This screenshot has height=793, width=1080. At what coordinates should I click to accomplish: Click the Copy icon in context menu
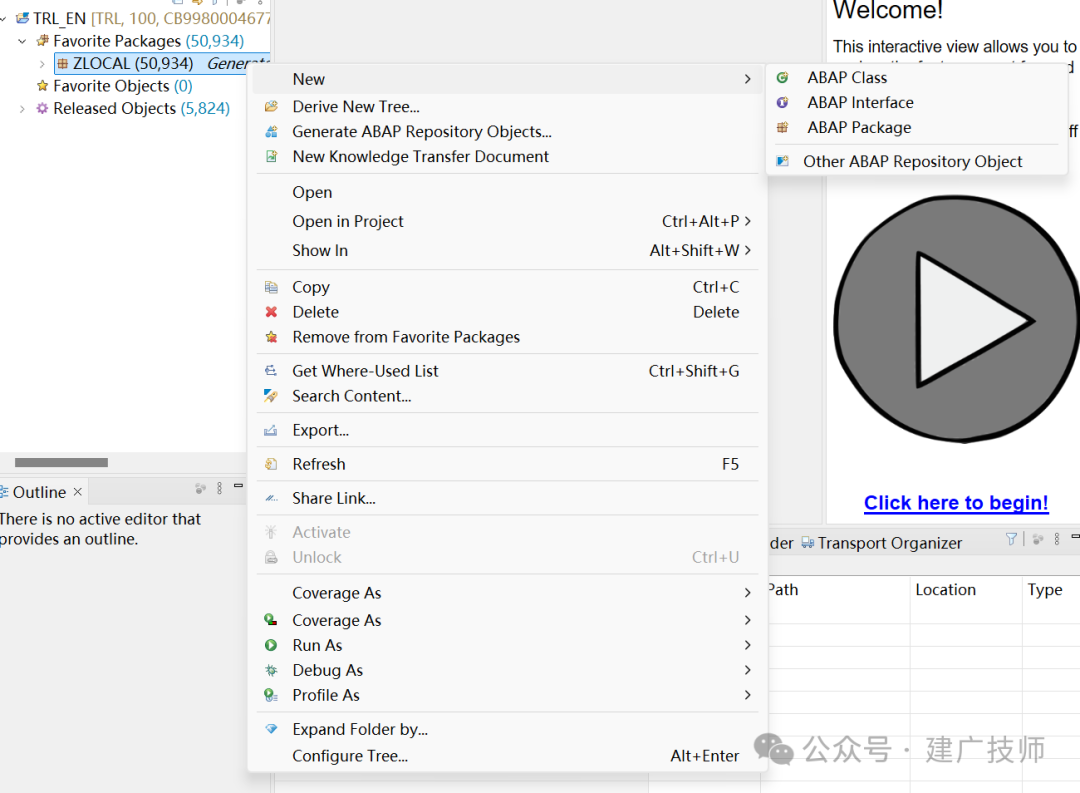[x=271, y=287]
